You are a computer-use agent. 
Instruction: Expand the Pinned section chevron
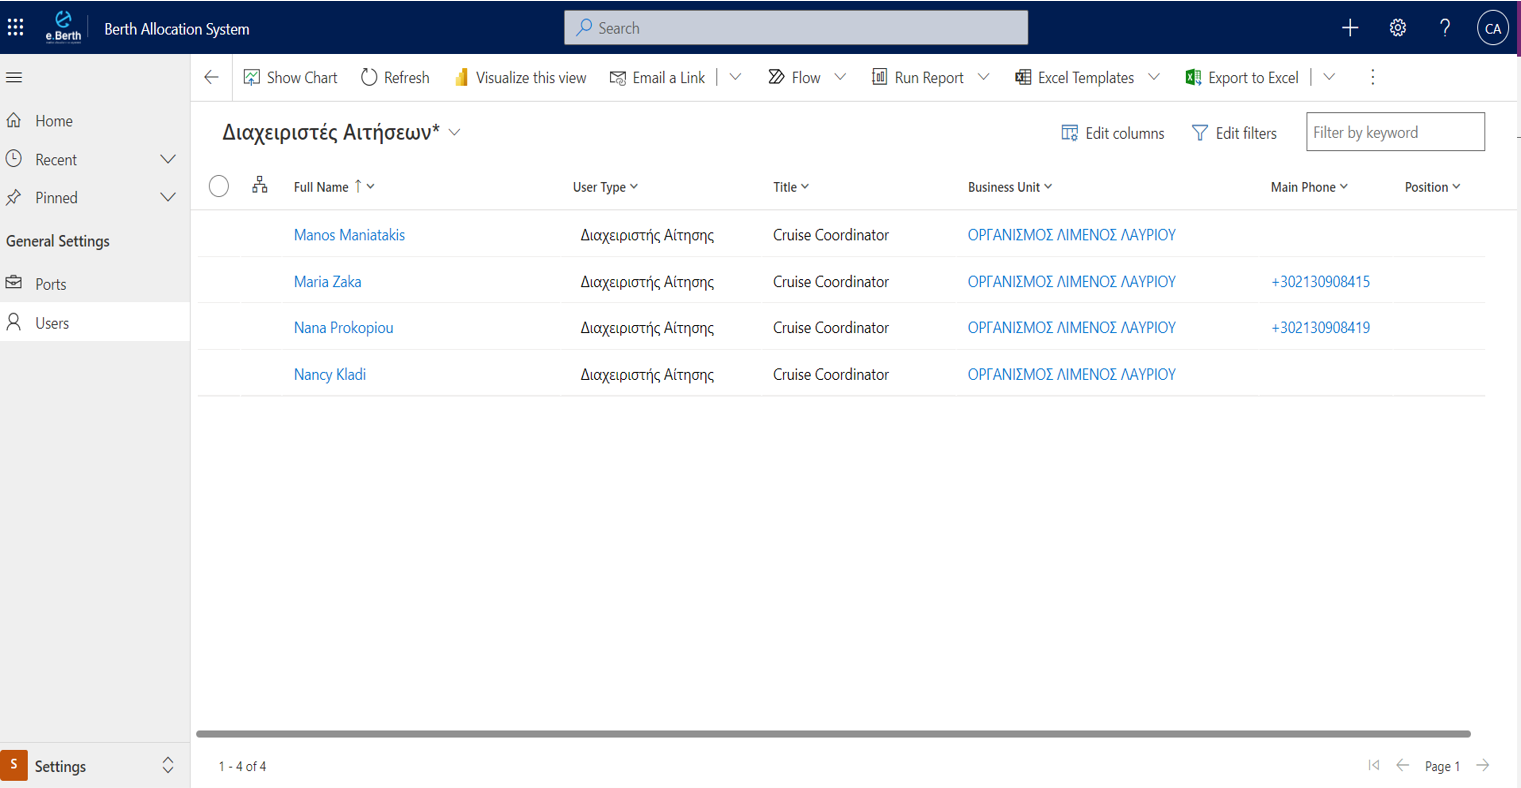coord(168,197)
